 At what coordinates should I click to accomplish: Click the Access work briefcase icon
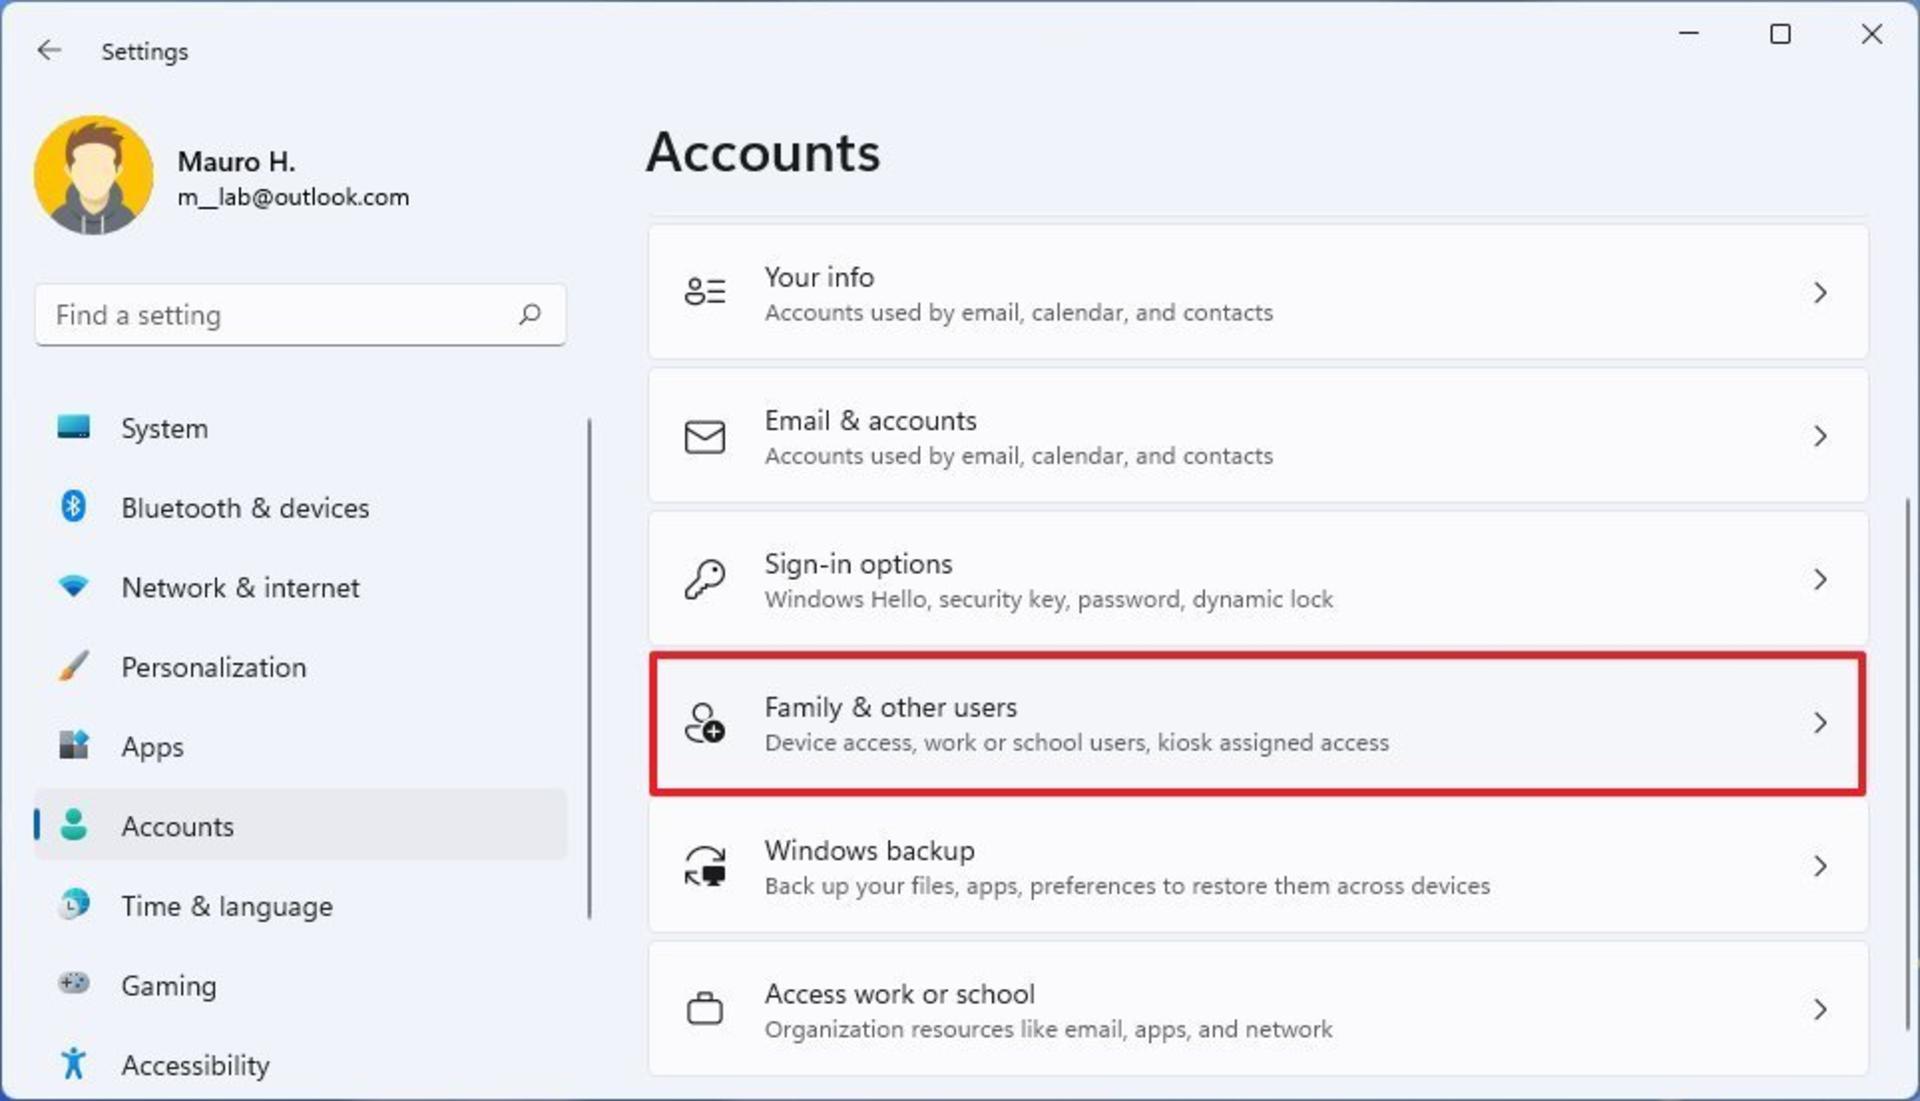click(x=704, y=1009)
